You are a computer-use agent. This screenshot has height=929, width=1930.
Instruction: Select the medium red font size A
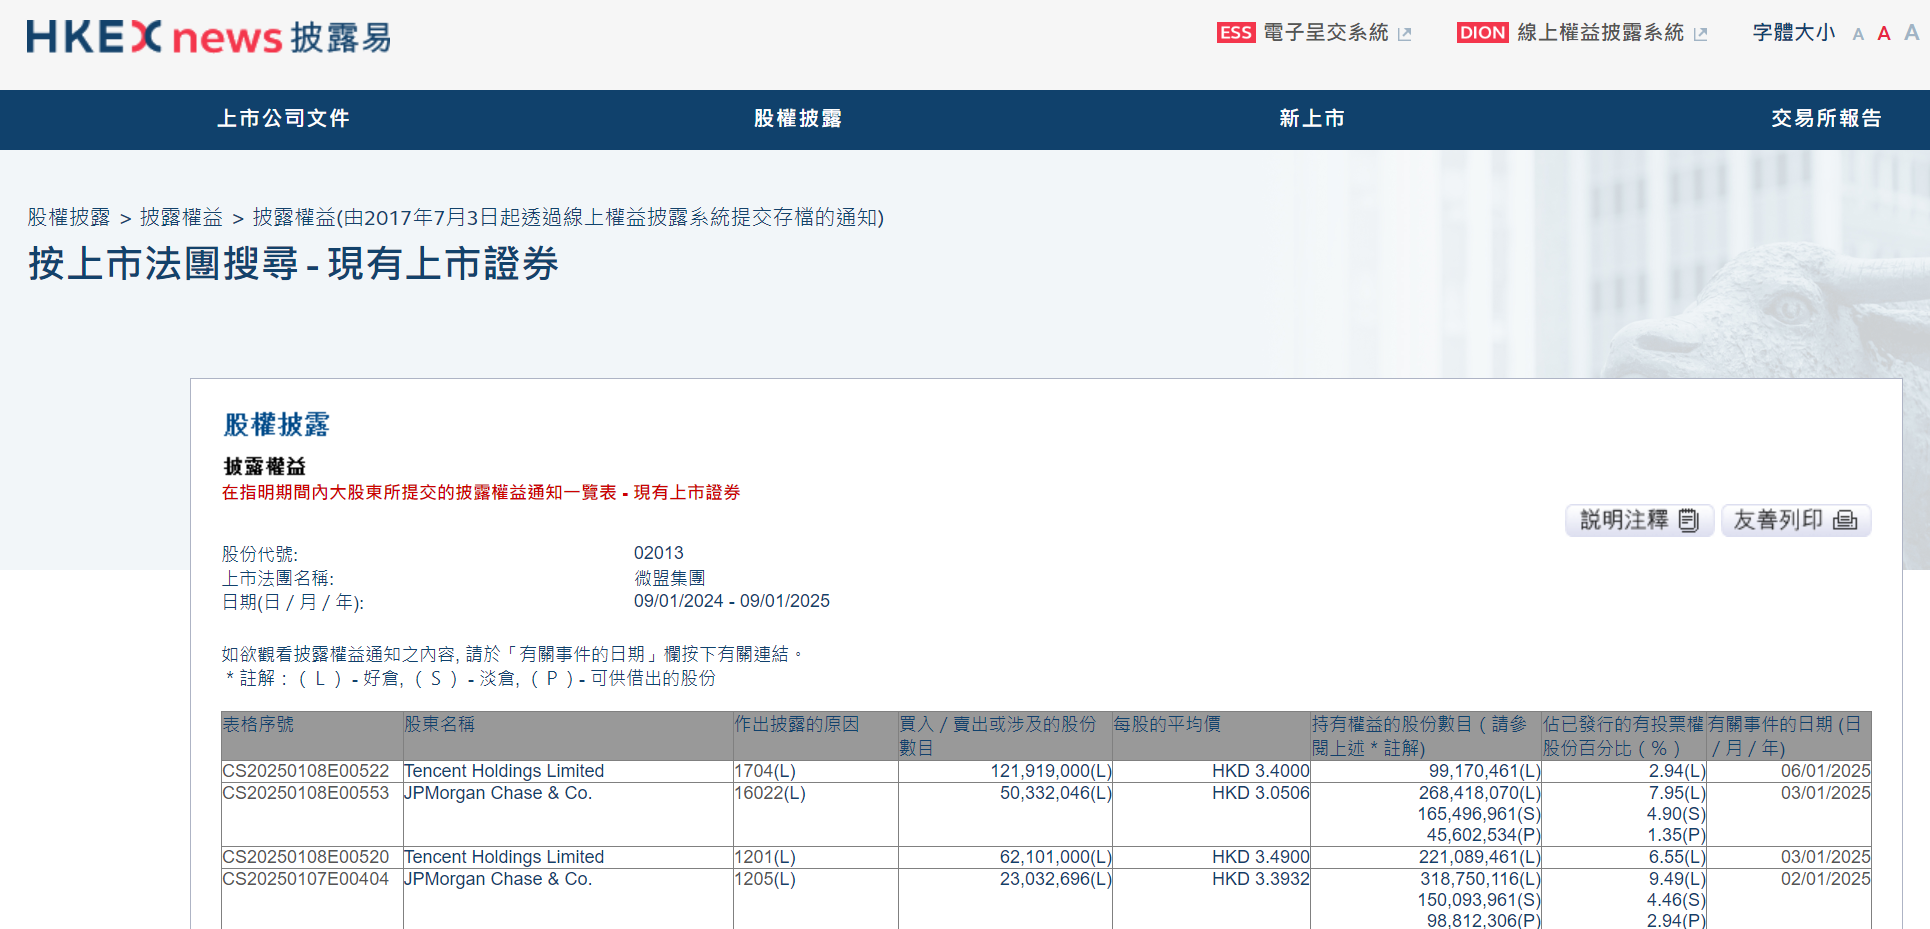click(x=1884, y=34)
